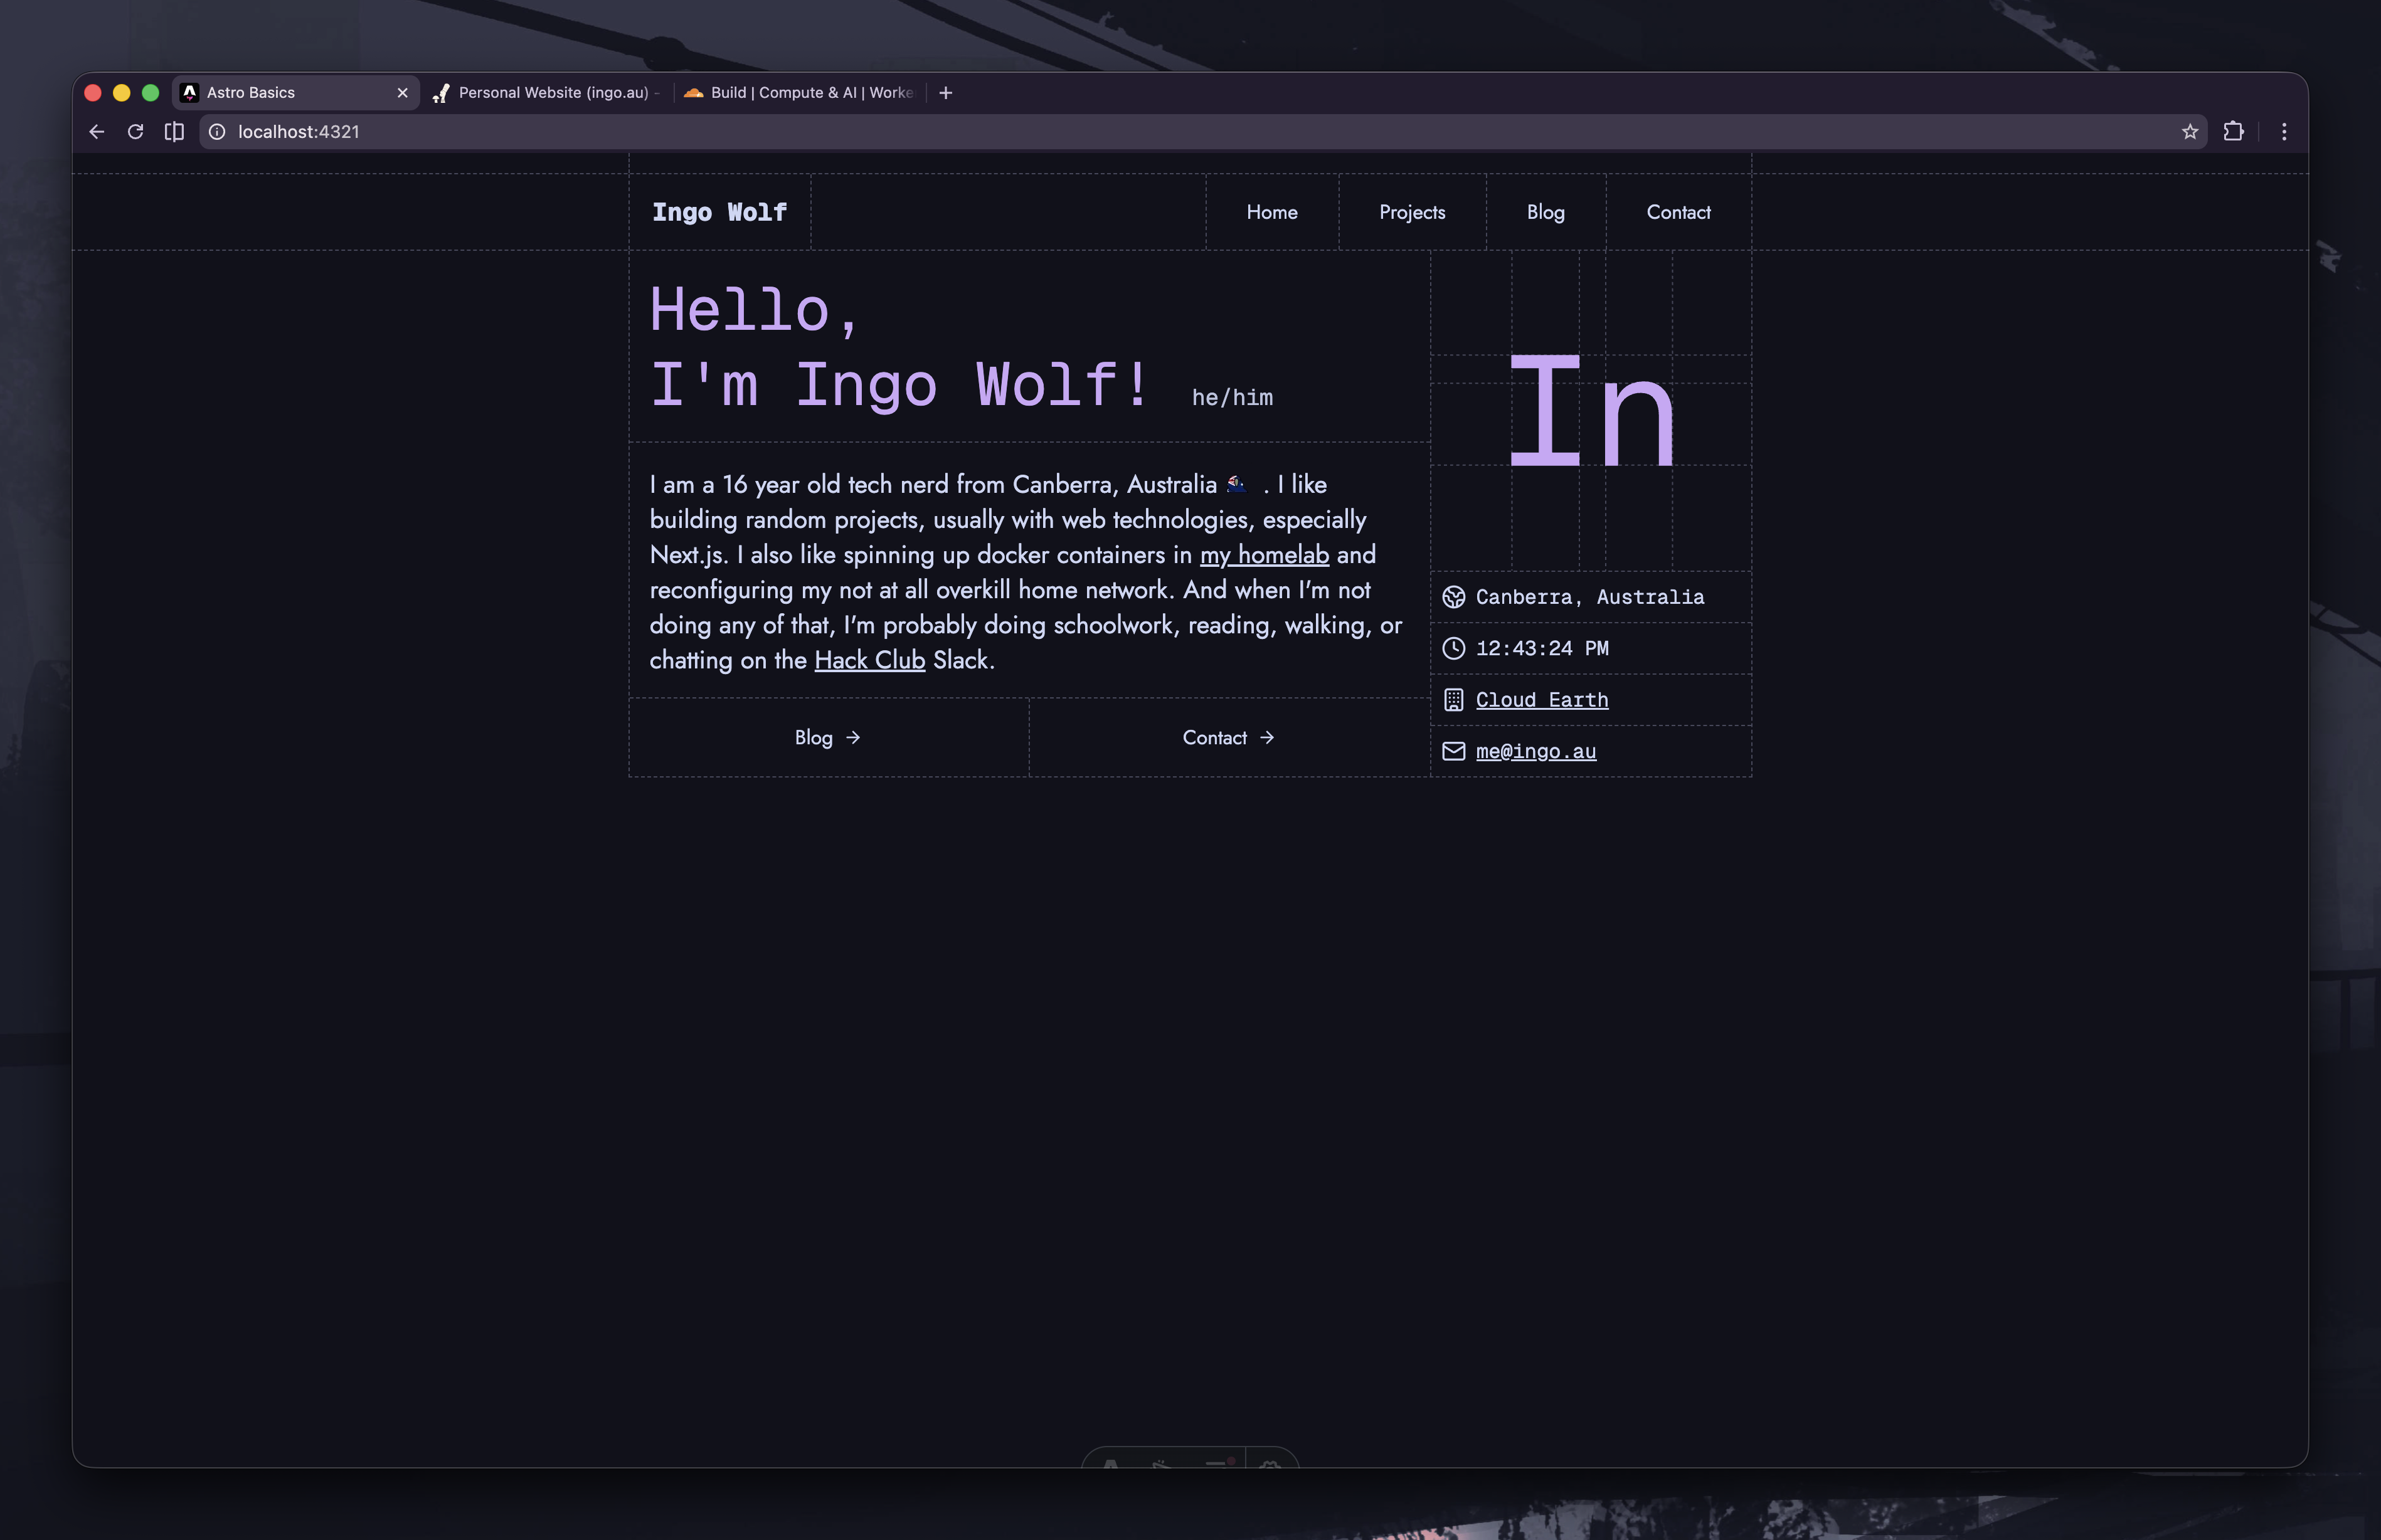
Task: Go to Blog in the top navigation
Action: click(1545, 212)
